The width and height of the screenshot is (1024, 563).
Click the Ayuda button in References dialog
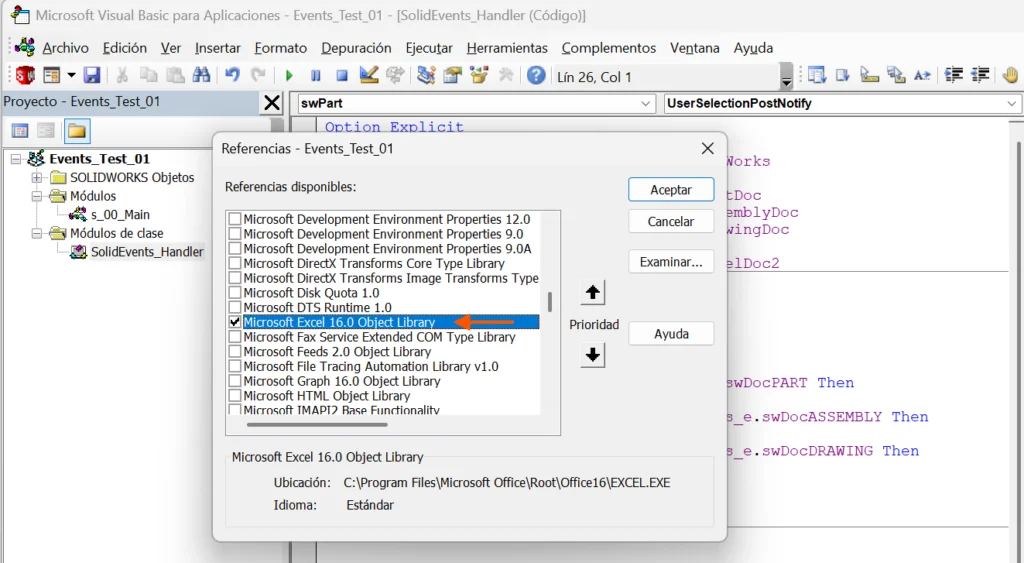pyautogui.click(x=671, y=334)
